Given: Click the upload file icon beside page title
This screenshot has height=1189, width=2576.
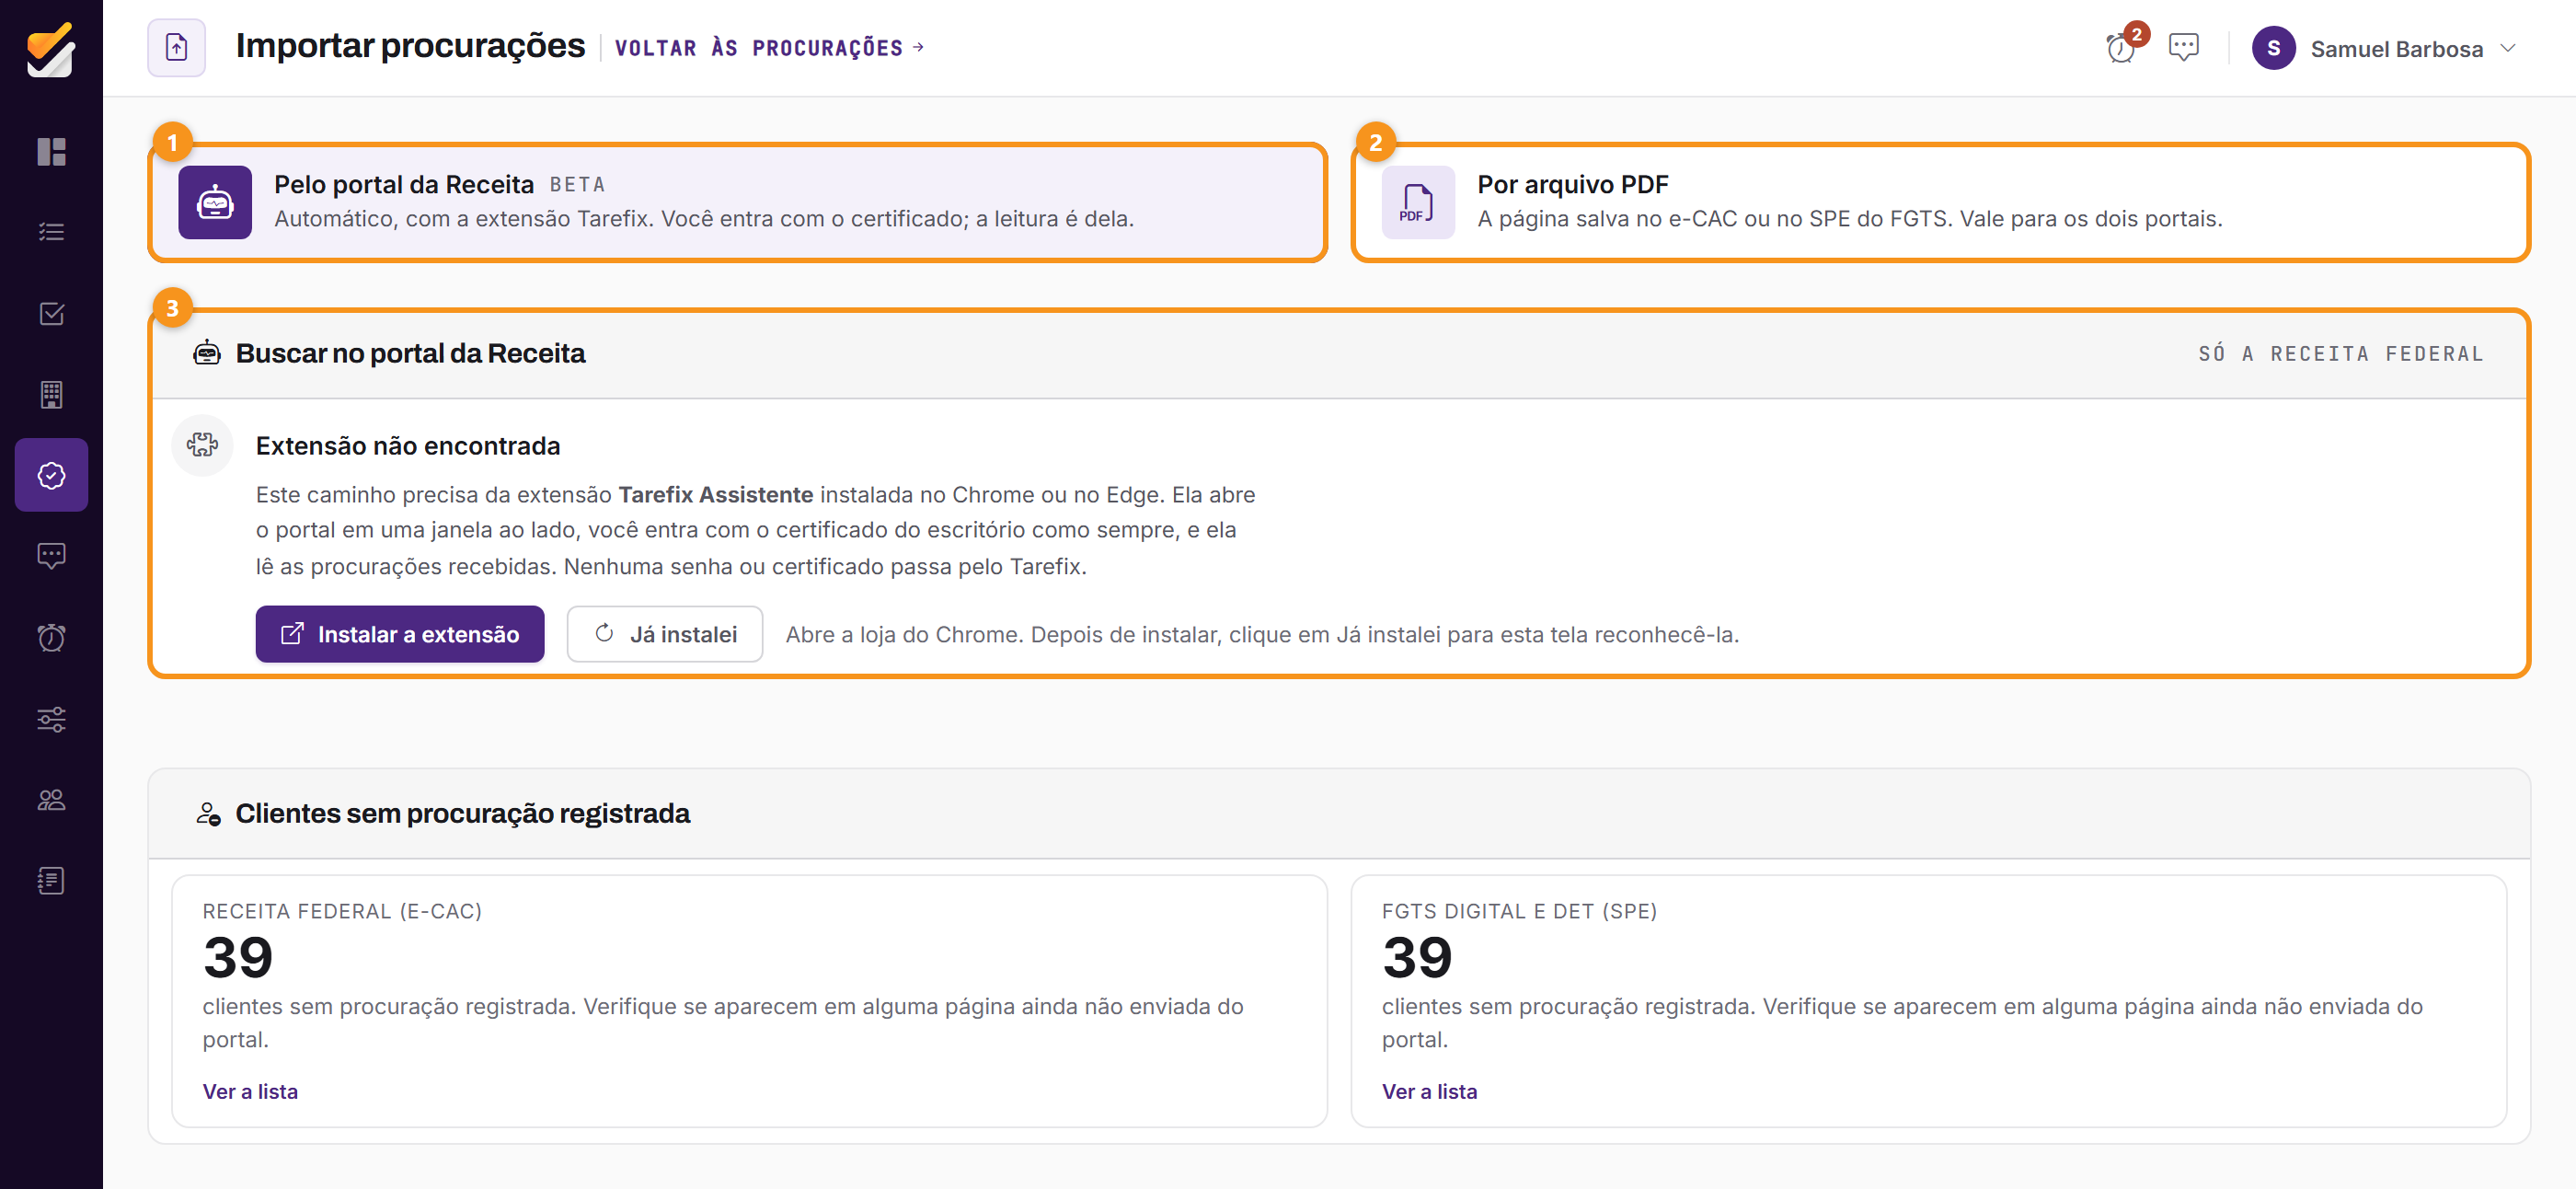Looking at the screenshot, I should point(176,47).
